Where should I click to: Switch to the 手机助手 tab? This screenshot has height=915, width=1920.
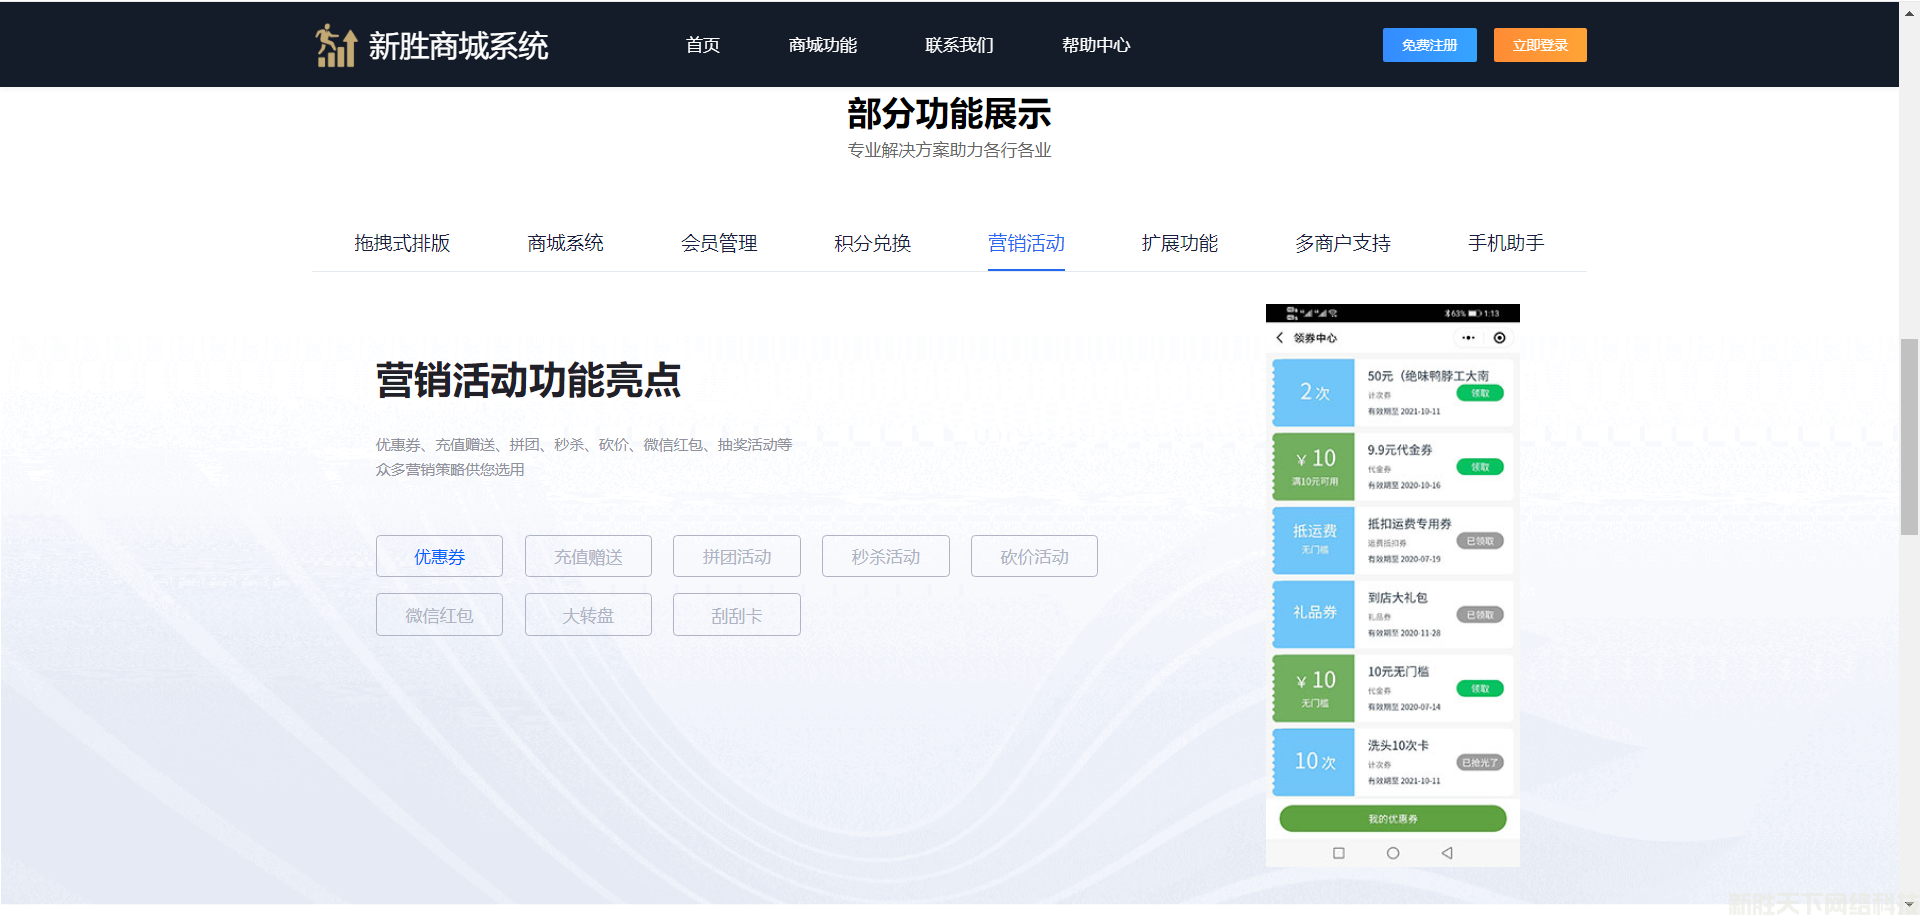coord(1506,243)
